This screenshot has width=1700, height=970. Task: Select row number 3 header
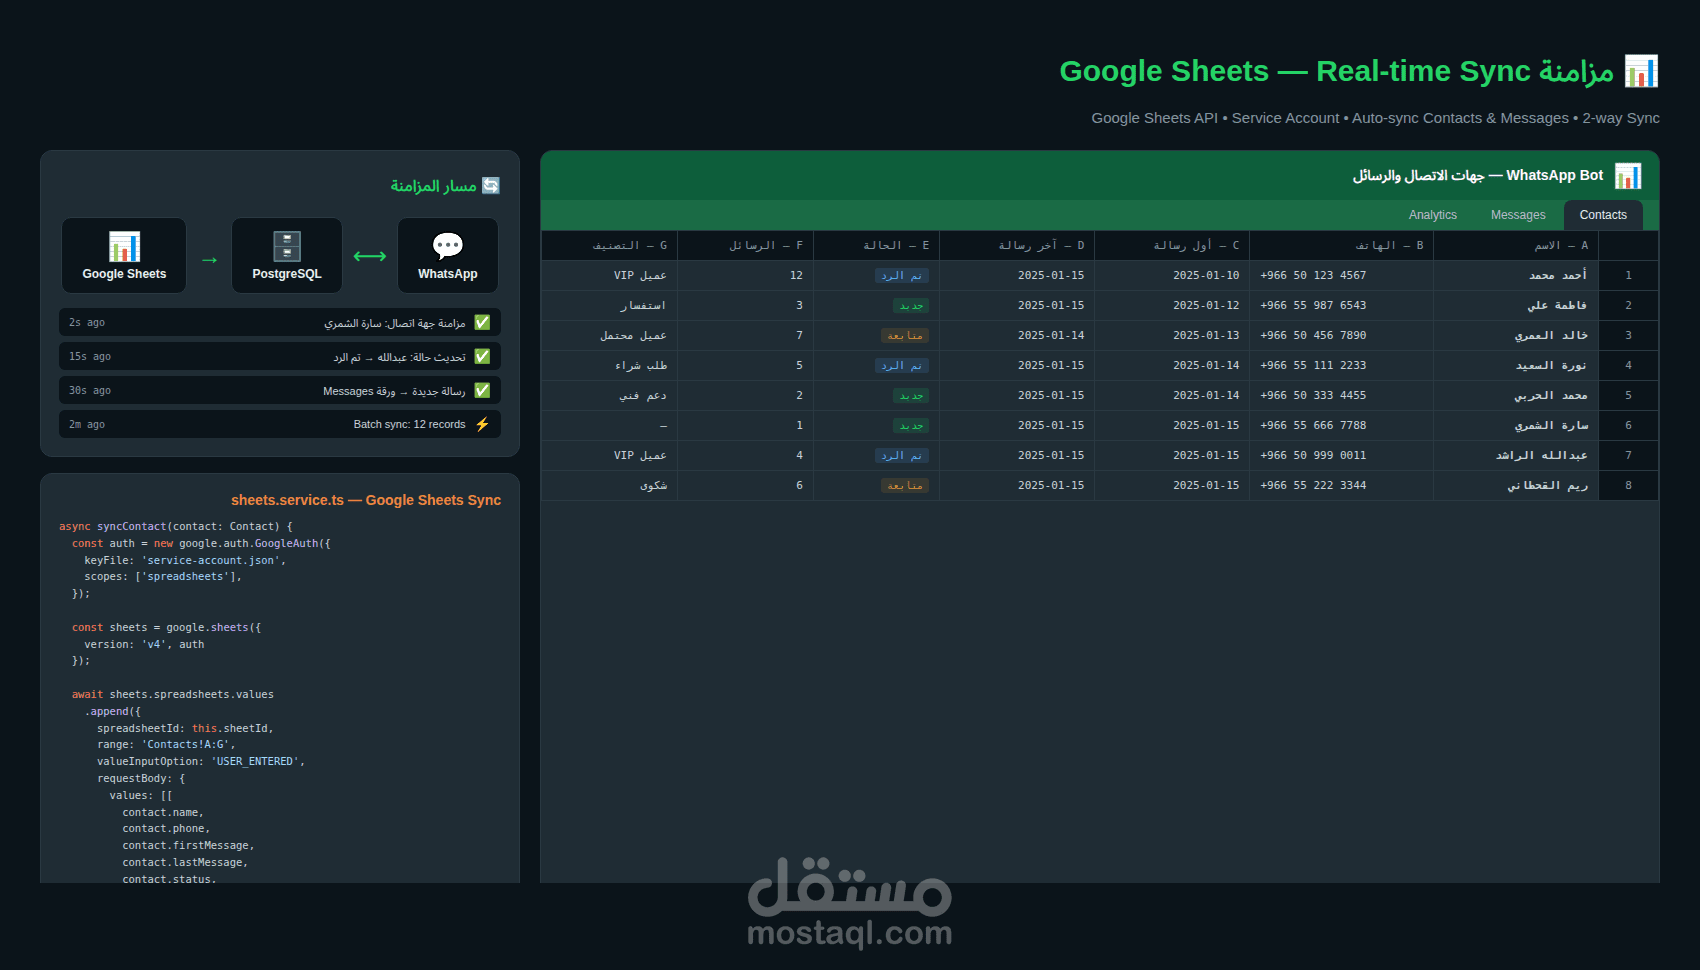(x=1628, y=335)
